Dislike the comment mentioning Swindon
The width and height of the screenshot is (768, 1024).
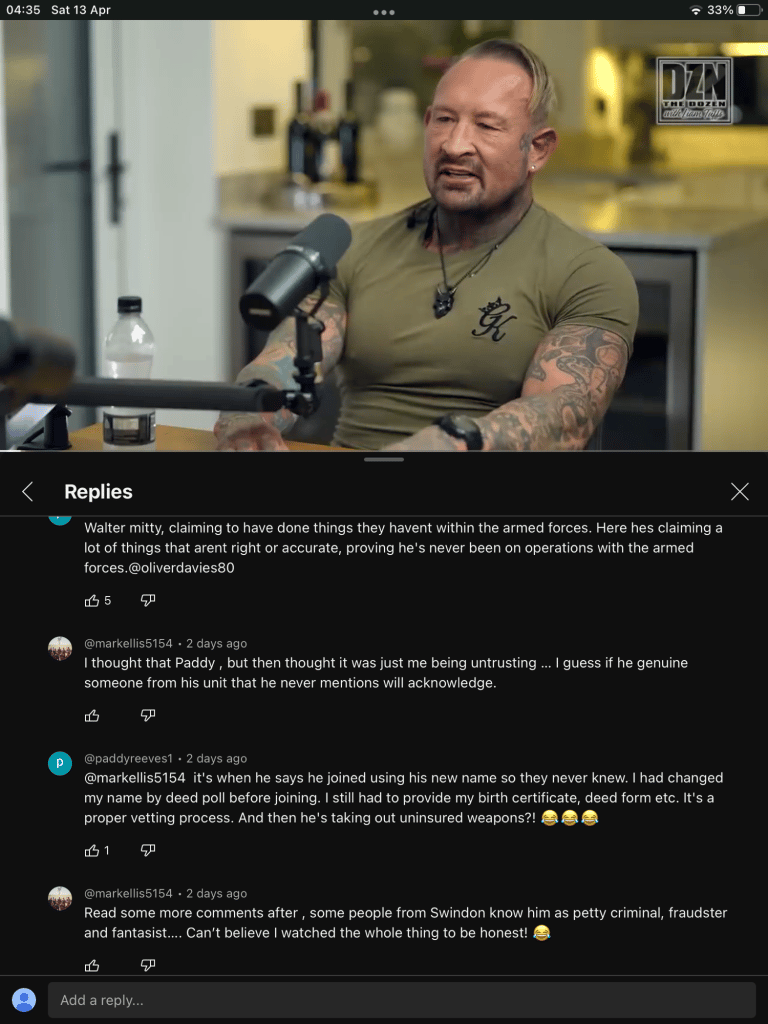148,965
